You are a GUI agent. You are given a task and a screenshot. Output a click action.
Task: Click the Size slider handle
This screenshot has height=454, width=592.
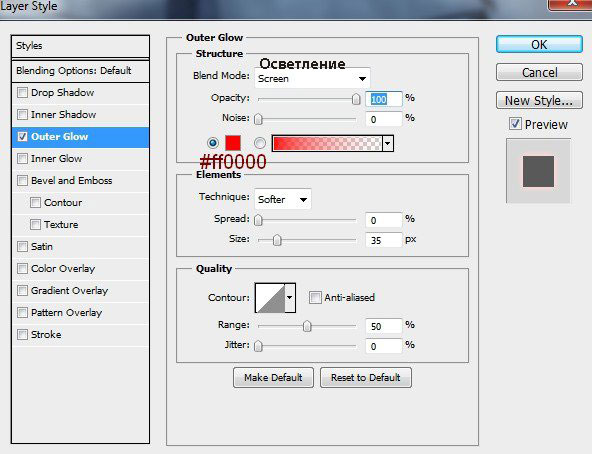pyautogui.click(x=277, y=240)
